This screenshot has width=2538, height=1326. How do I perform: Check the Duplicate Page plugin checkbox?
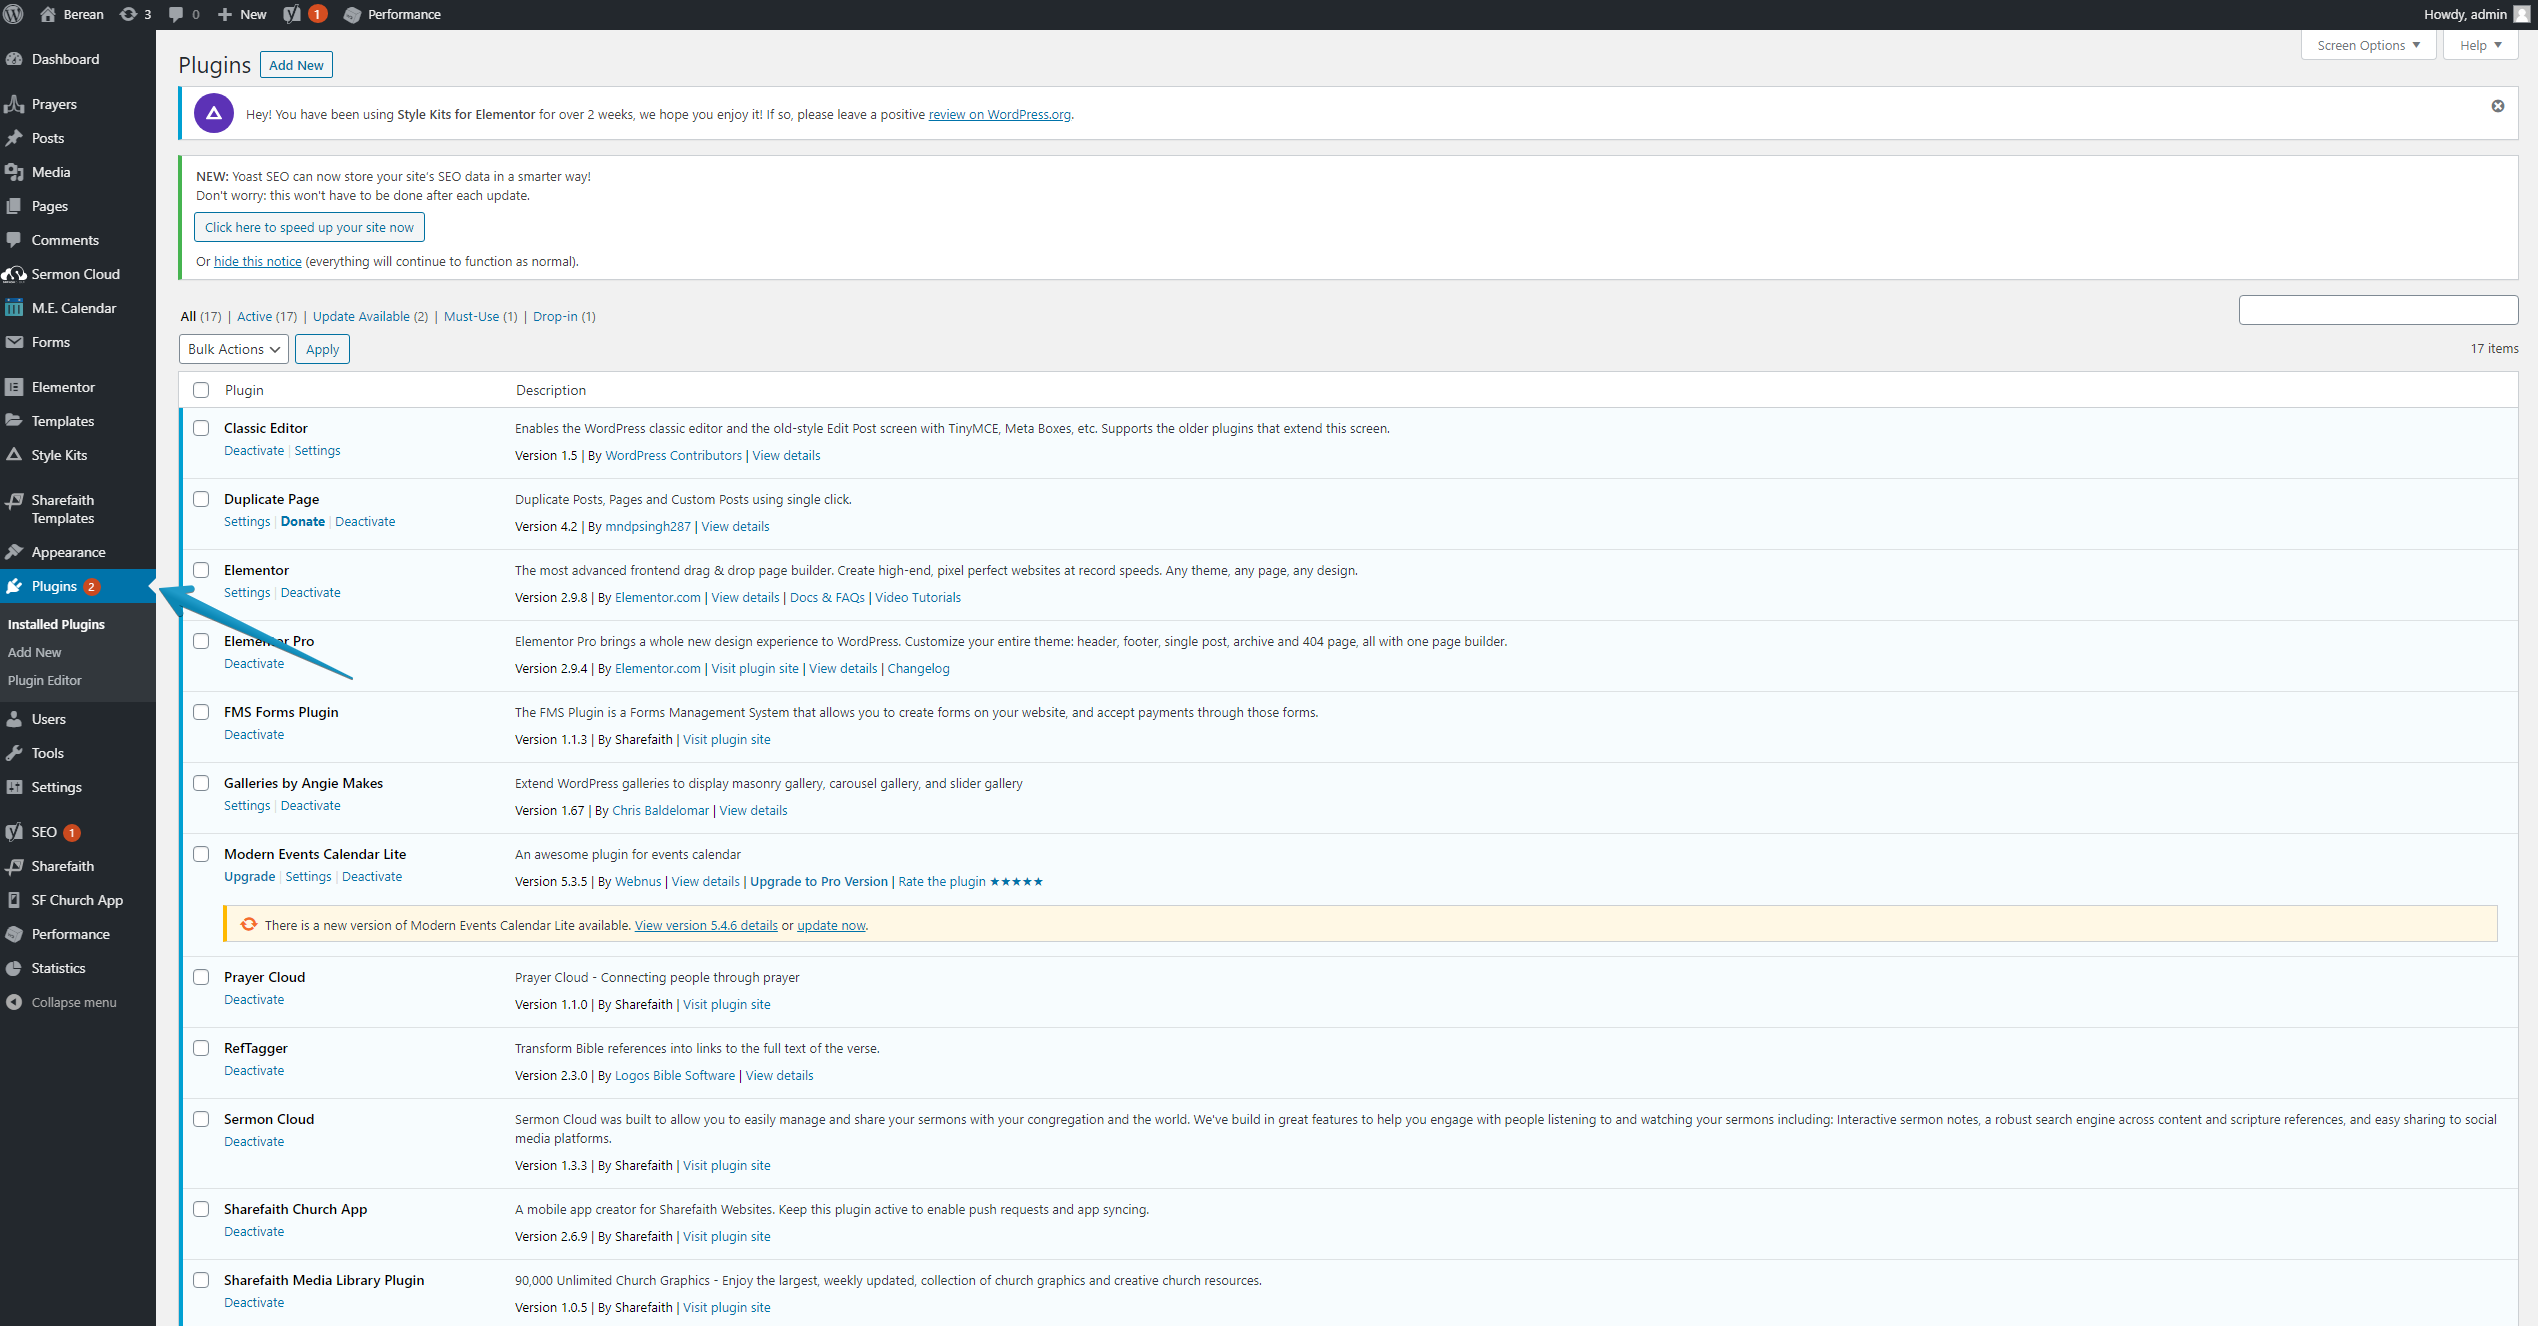click(201, 499)
